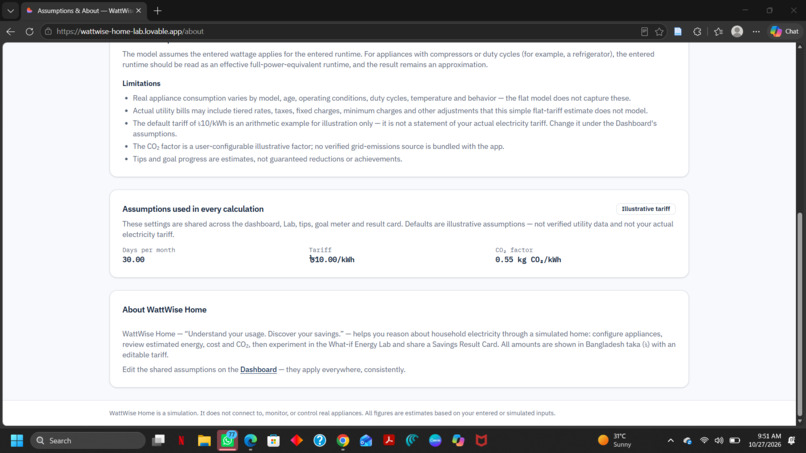This screenshot has width=806, height=453.
Task: Click the taskbar Search box
Action: pos(88,441)
